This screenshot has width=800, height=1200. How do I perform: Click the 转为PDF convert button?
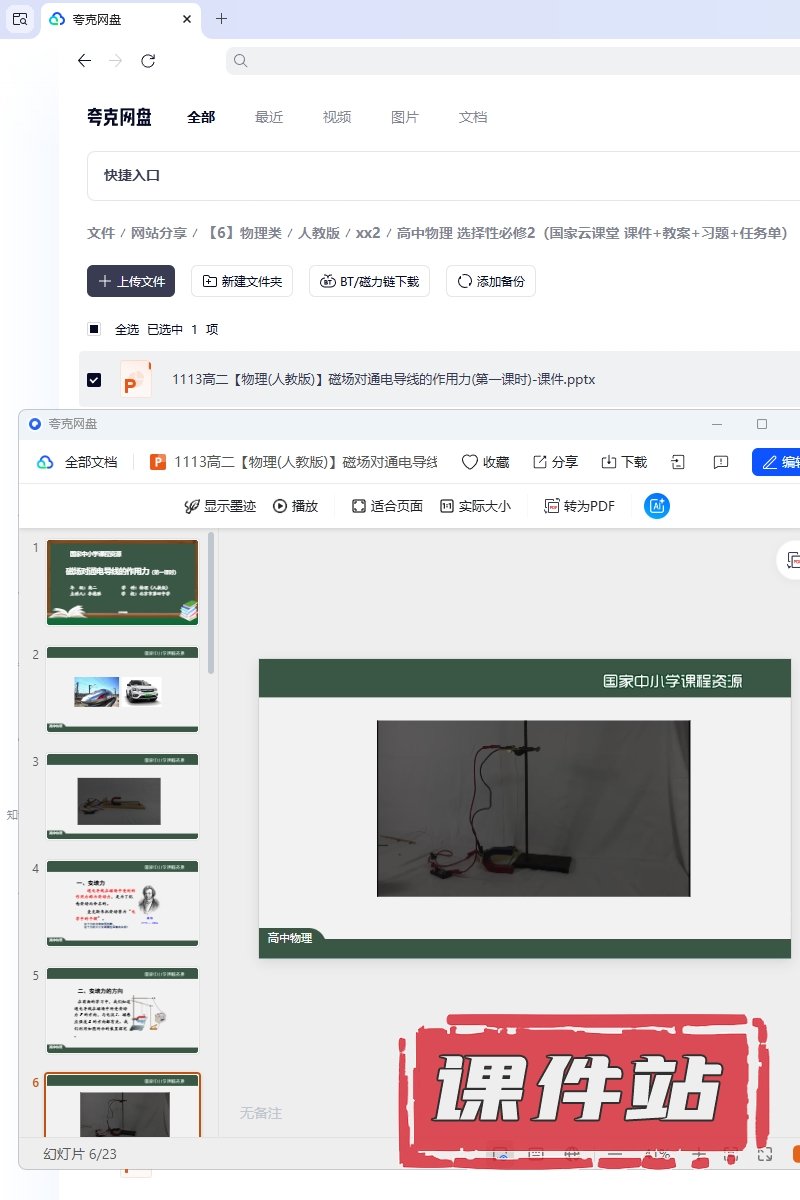(x=579, y=506)
